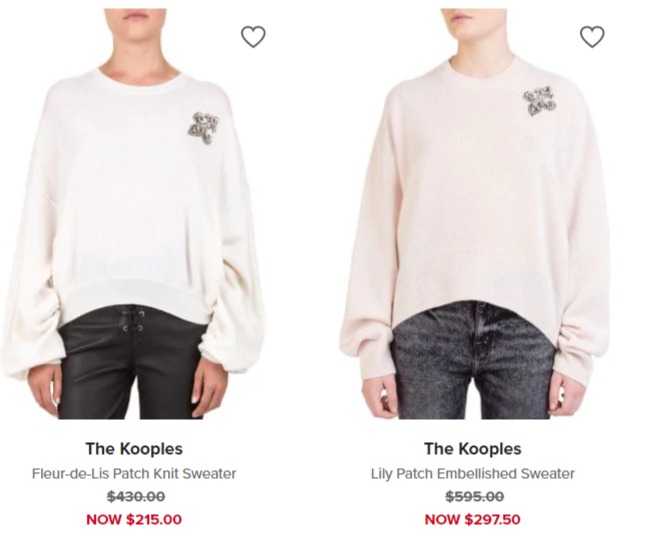
Task: Open Lily Patch Embellished Sweater title link
Action: (x=473, y=474)
